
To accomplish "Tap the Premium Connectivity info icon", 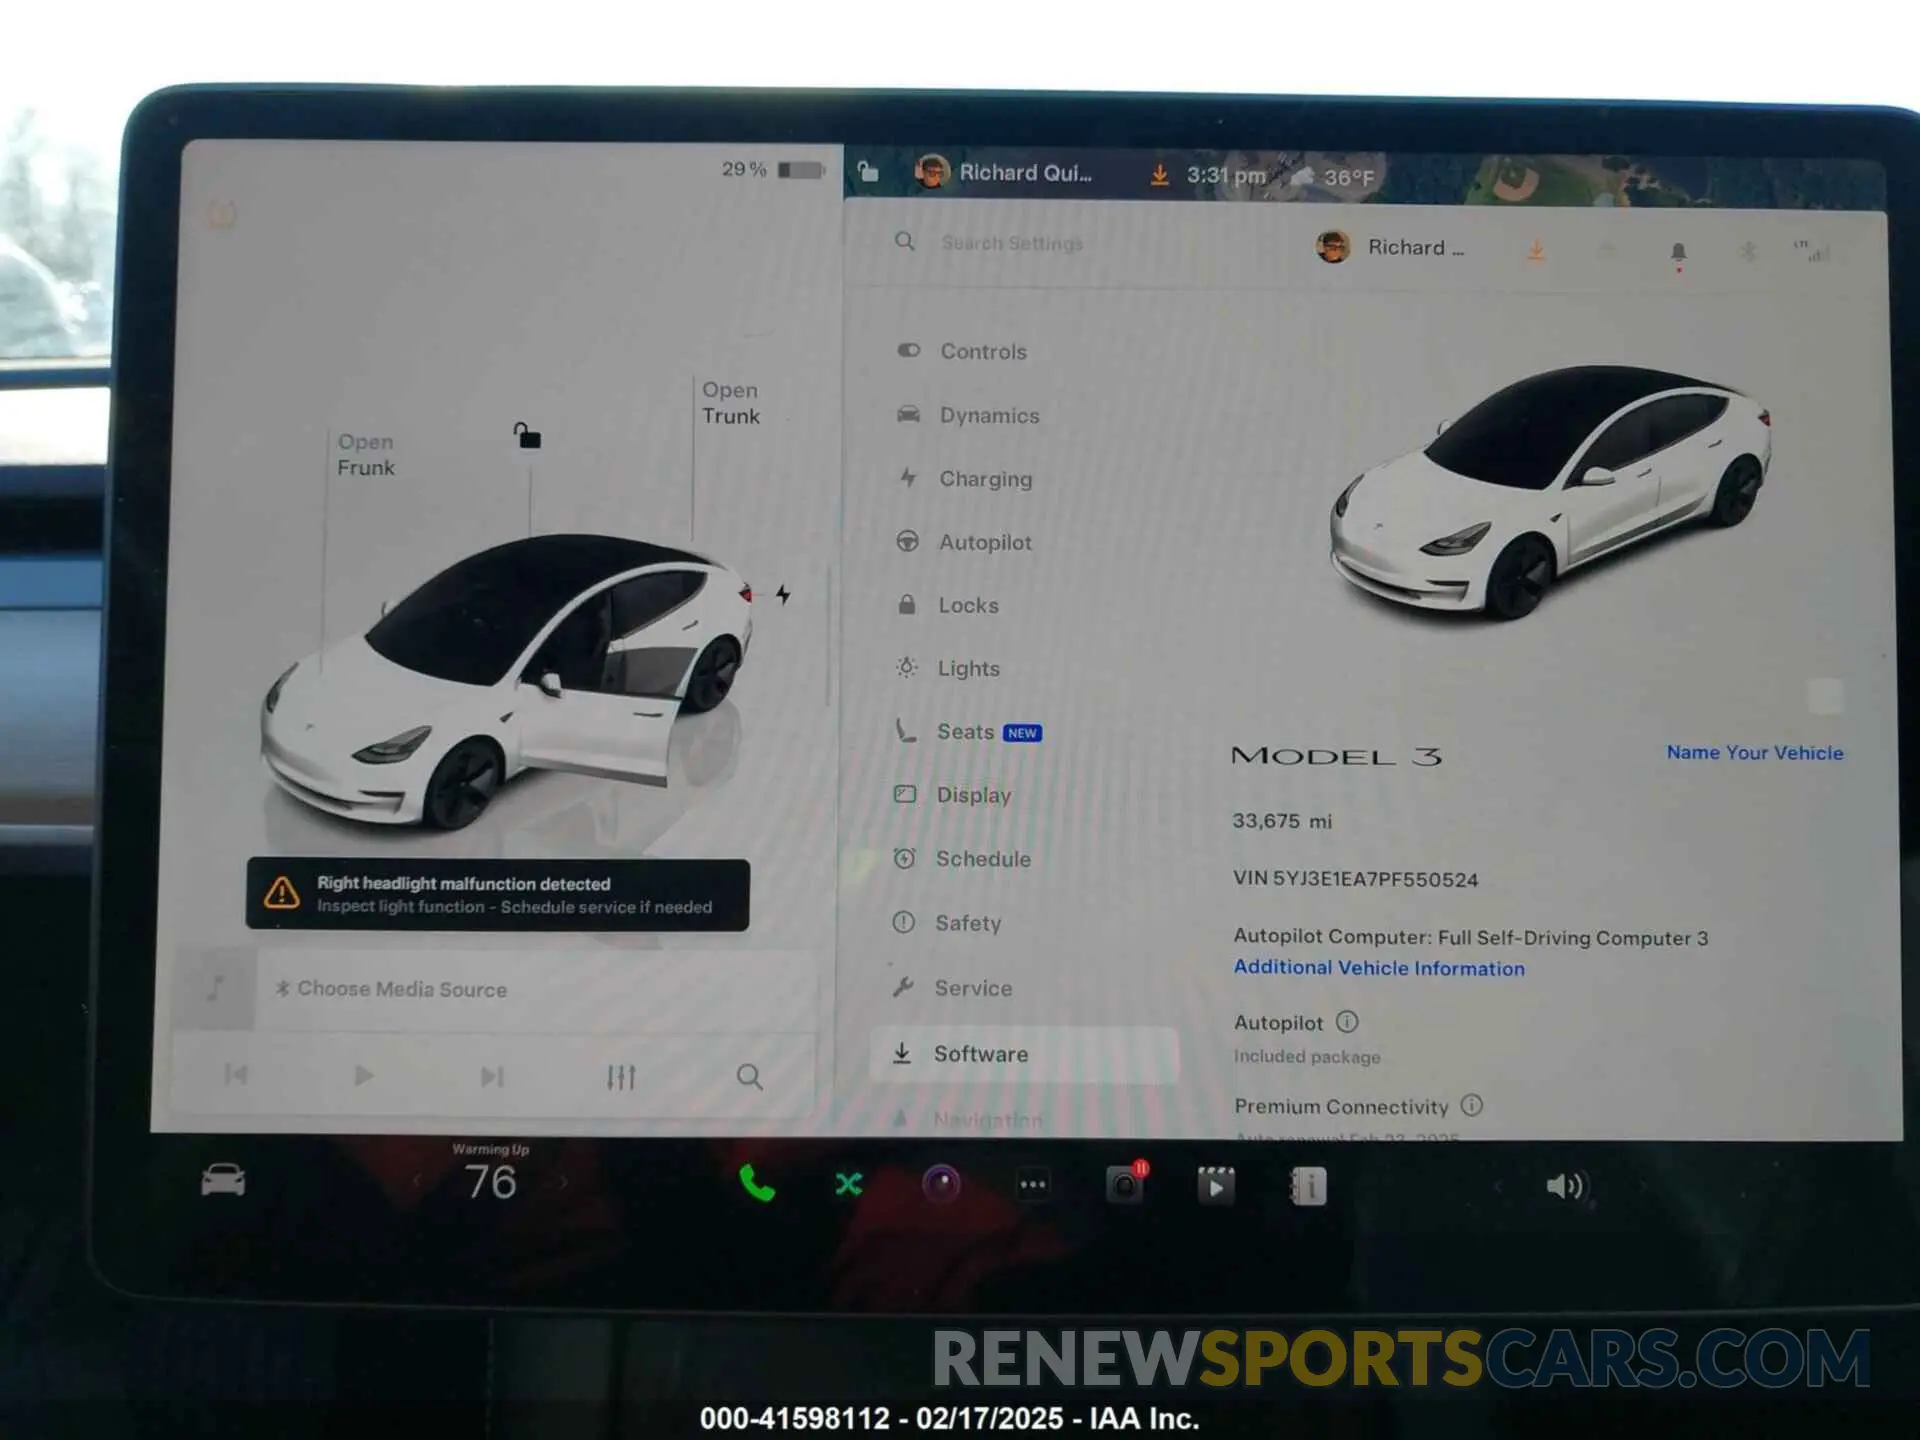I will (1472, 1105).
